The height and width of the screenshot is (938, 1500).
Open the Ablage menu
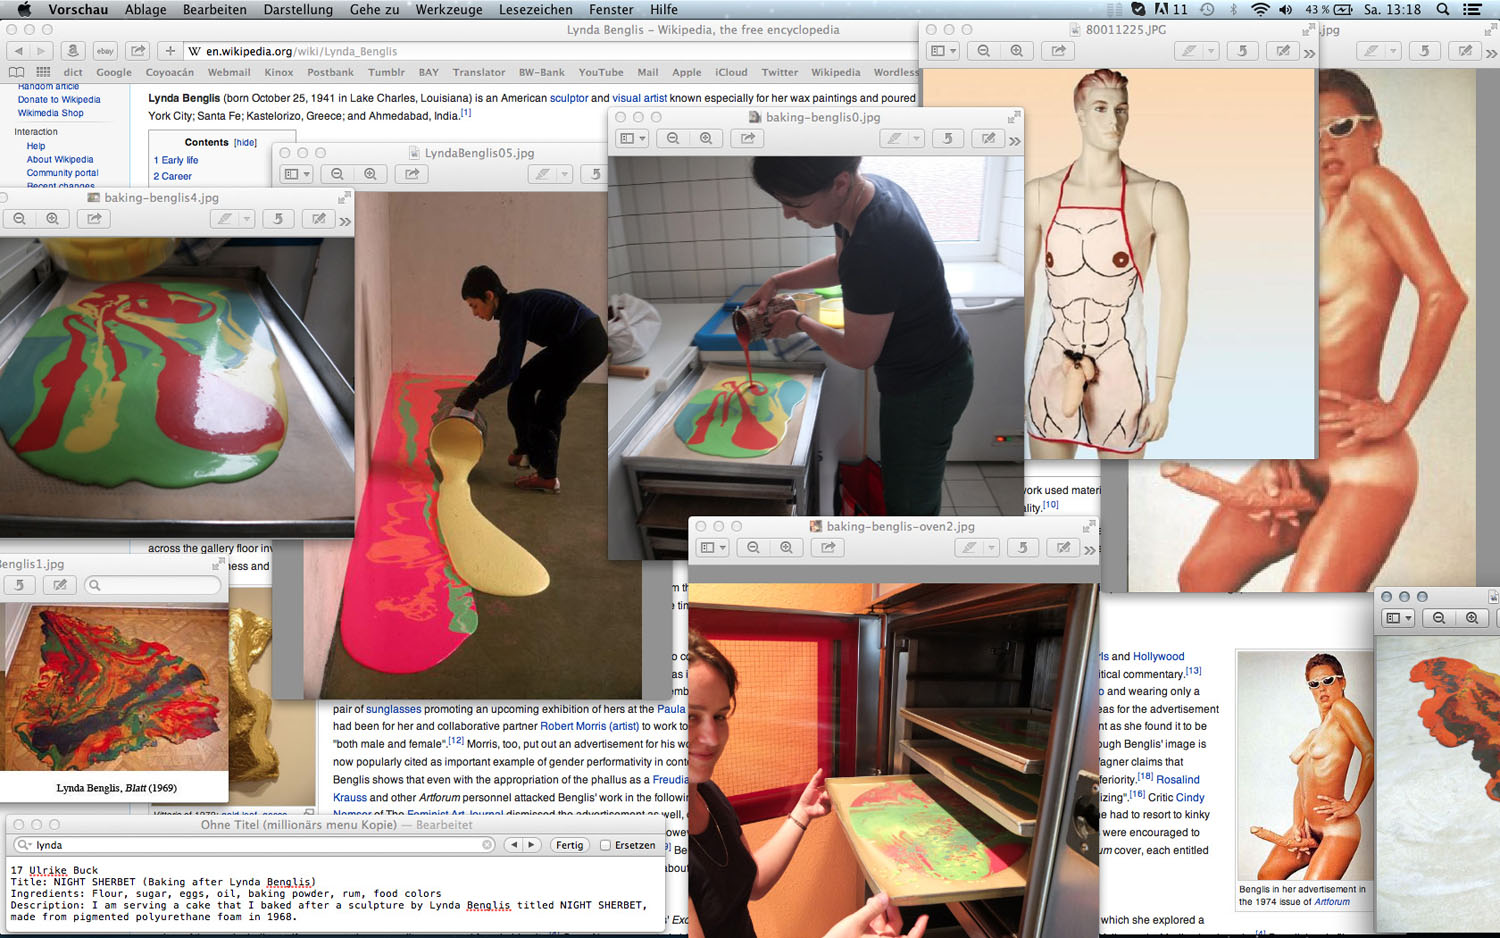point(145,9)
